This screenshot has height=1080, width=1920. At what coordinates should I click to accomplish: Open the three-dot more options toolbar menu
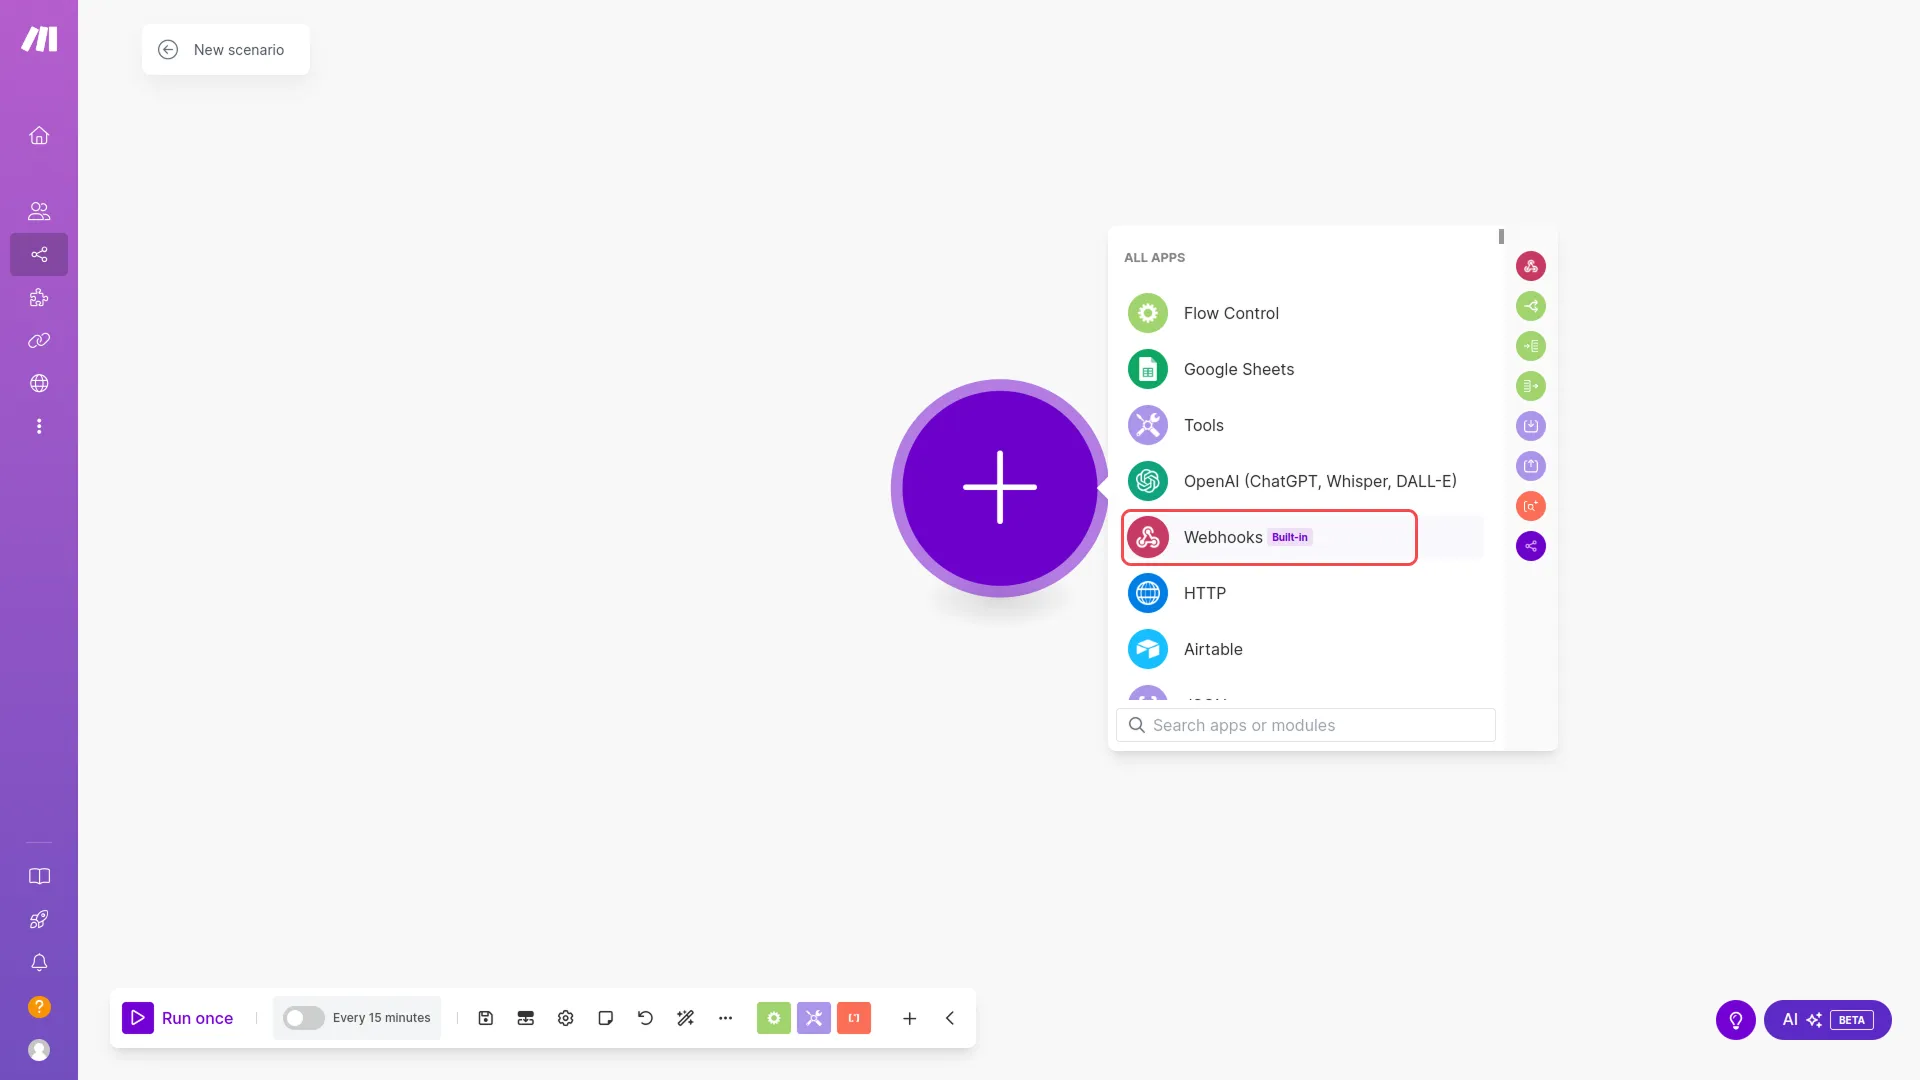726,1018
